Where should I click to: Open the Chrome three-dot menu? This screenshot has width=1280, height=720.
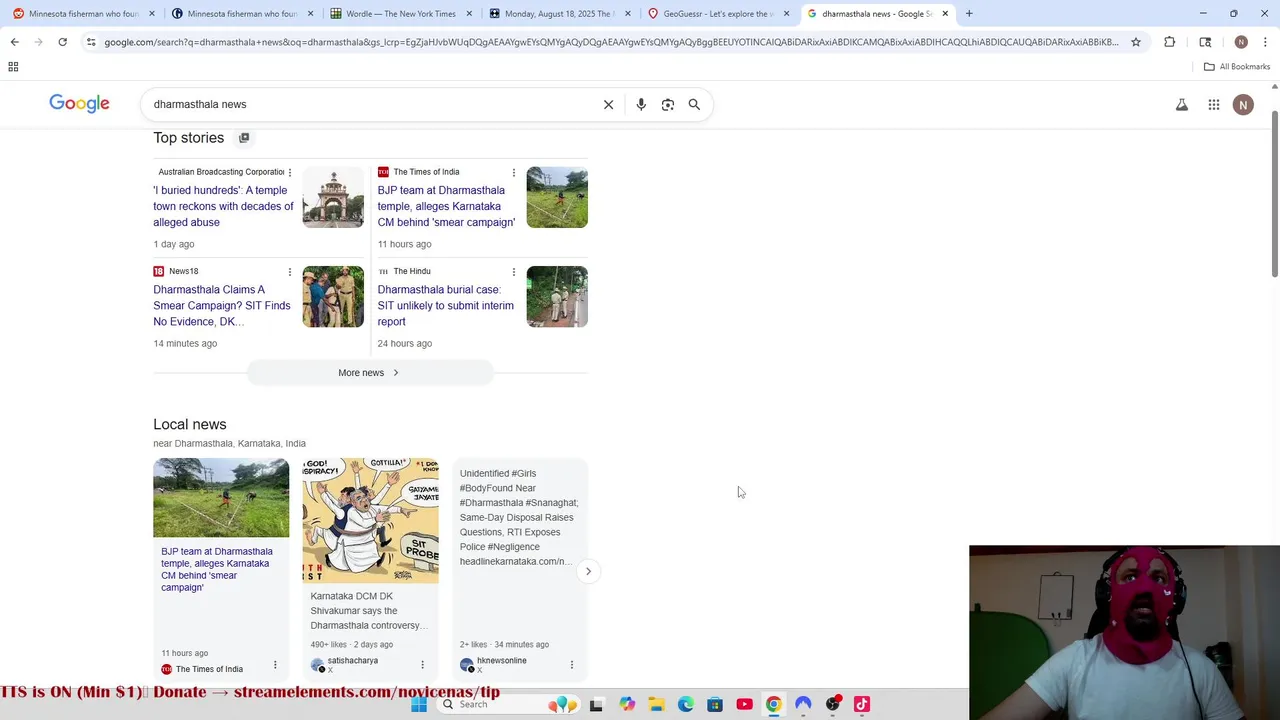(x=1265, y=42)
